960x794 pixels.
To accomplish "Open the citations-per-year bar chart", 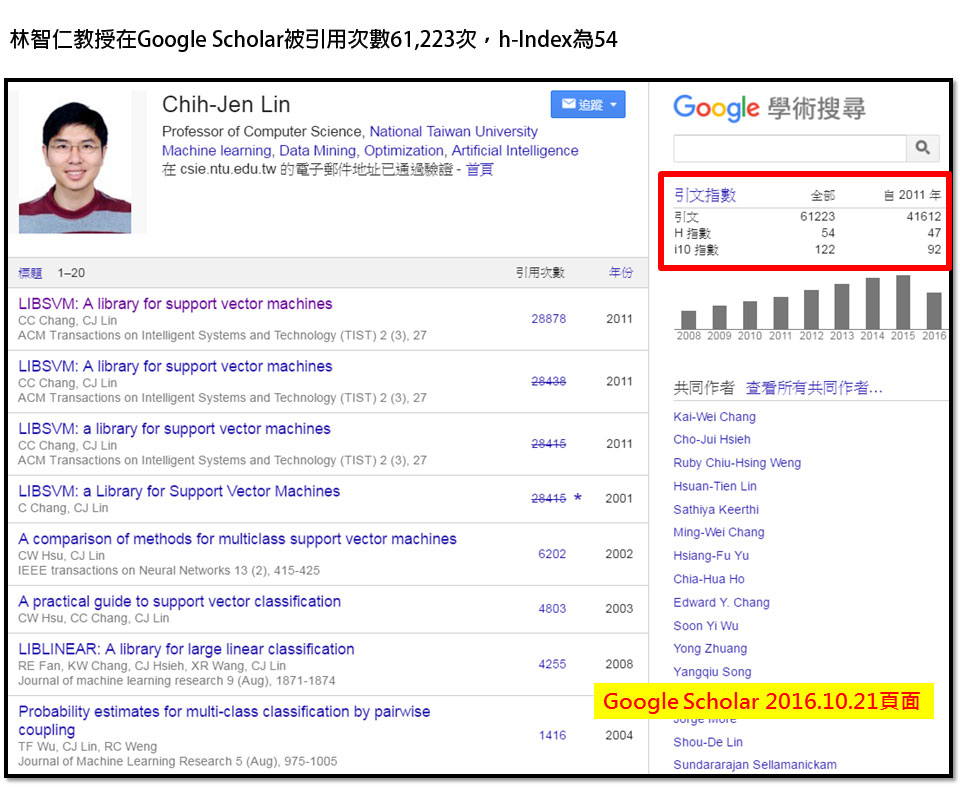I will pyautogui.click(x=811, y=307).
